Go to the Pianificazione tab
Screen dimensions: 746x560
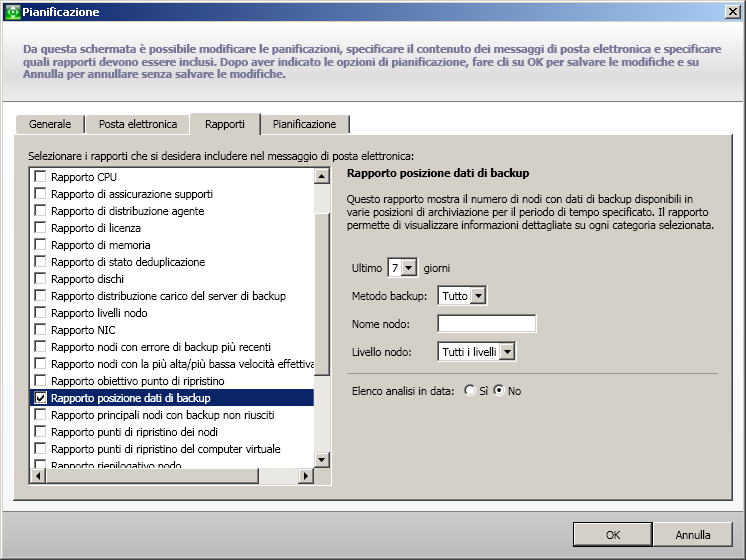tap(304, 124)
